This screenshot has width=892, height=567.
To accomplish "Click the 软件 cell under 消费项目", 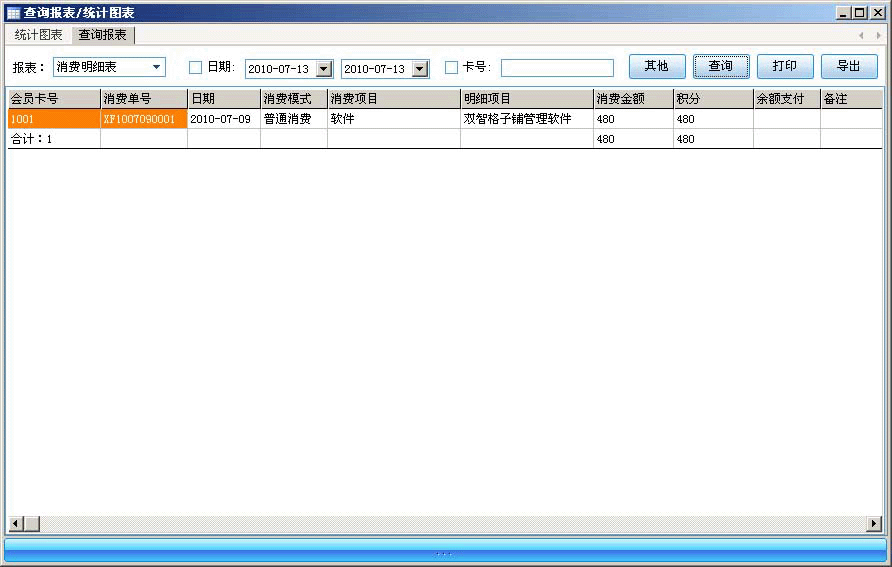I will point(394,119).
